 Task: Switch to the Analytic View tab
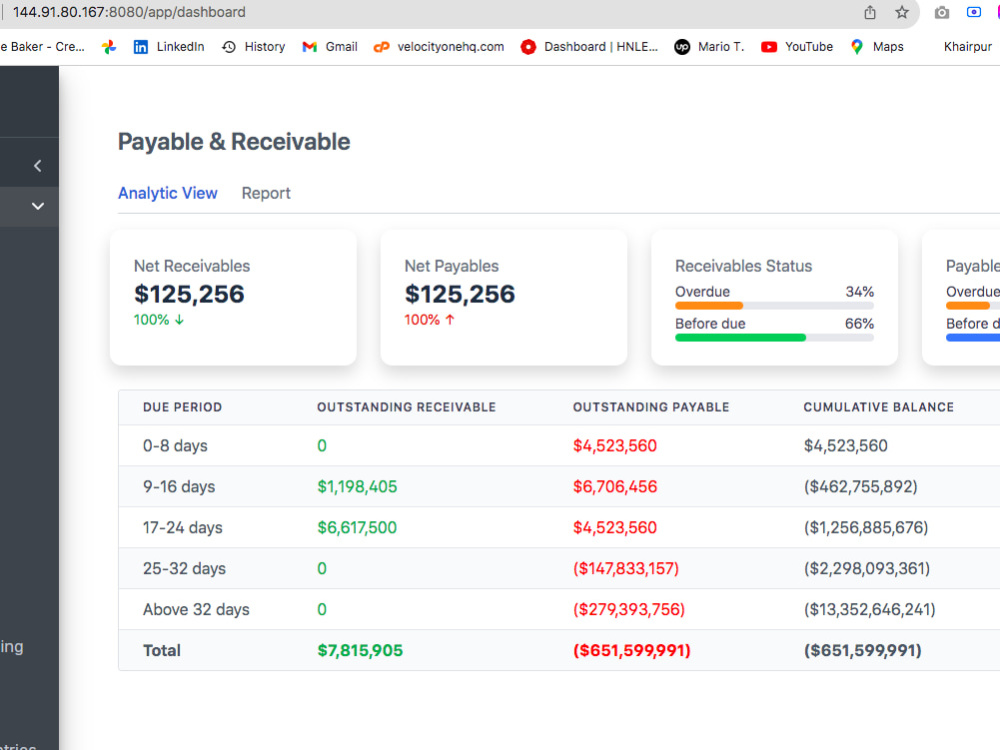click(x=168, y=193)
